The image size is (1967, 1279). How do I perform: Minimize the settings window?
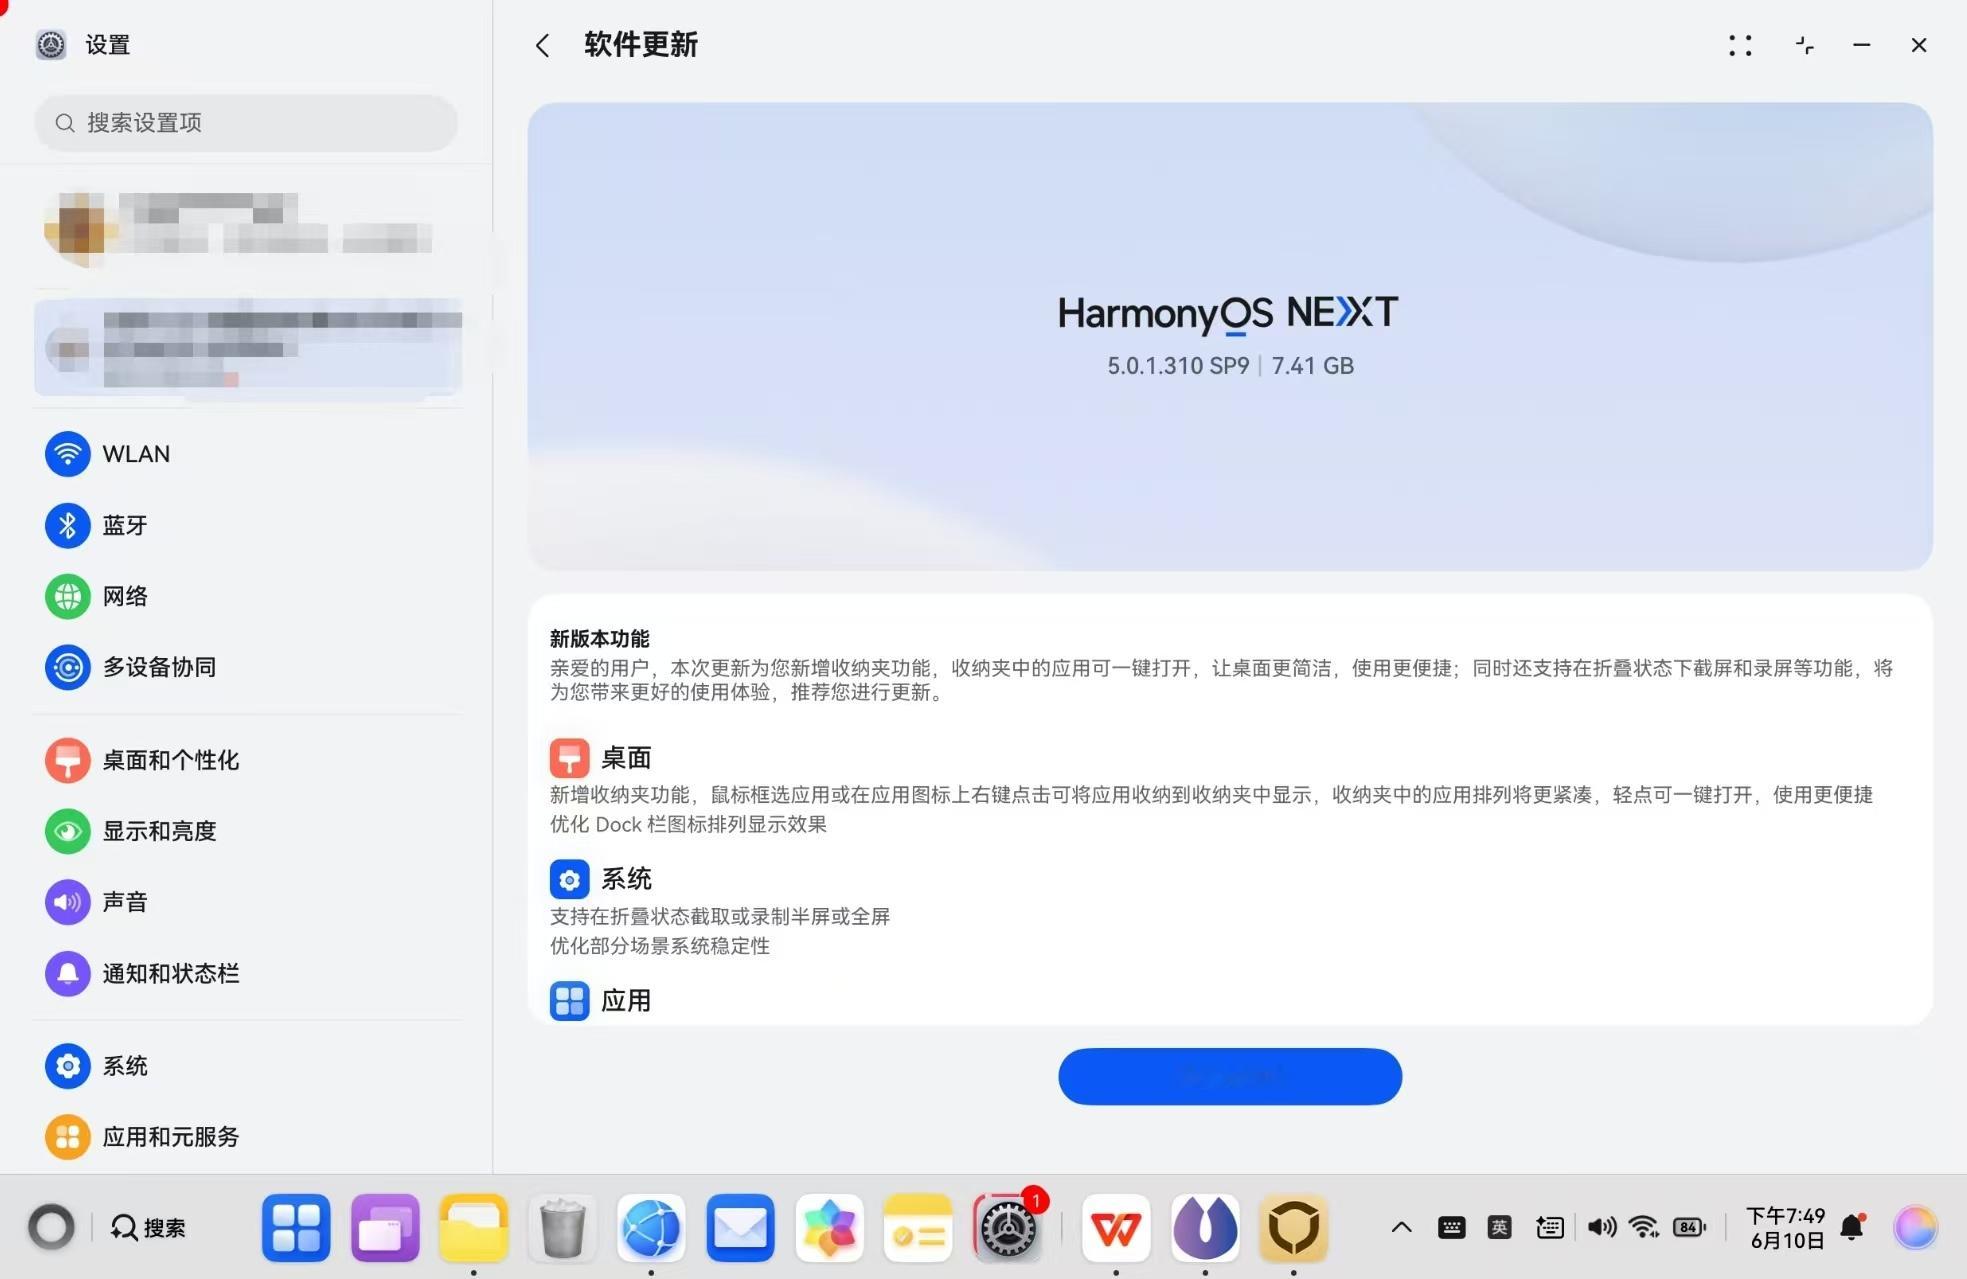point(1861,45)
